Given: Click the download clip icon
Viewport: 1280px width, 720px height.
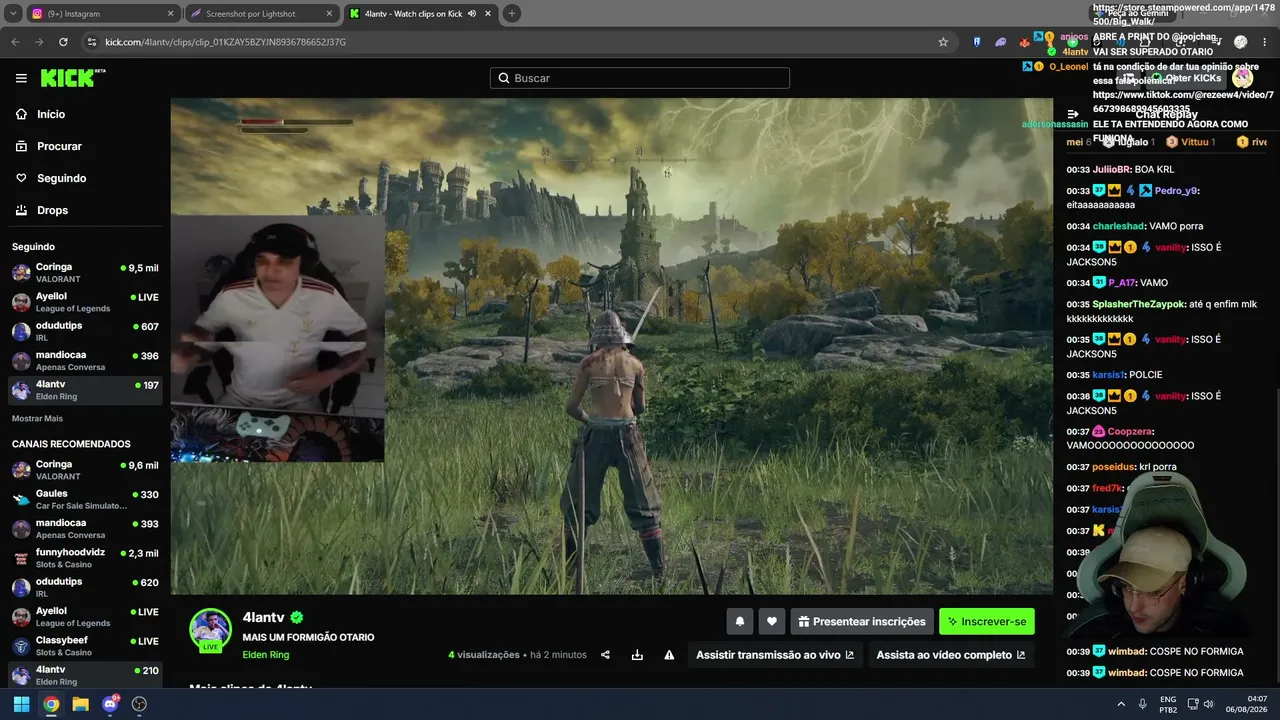Looking at the screenshot, I should tap(637, 655).
